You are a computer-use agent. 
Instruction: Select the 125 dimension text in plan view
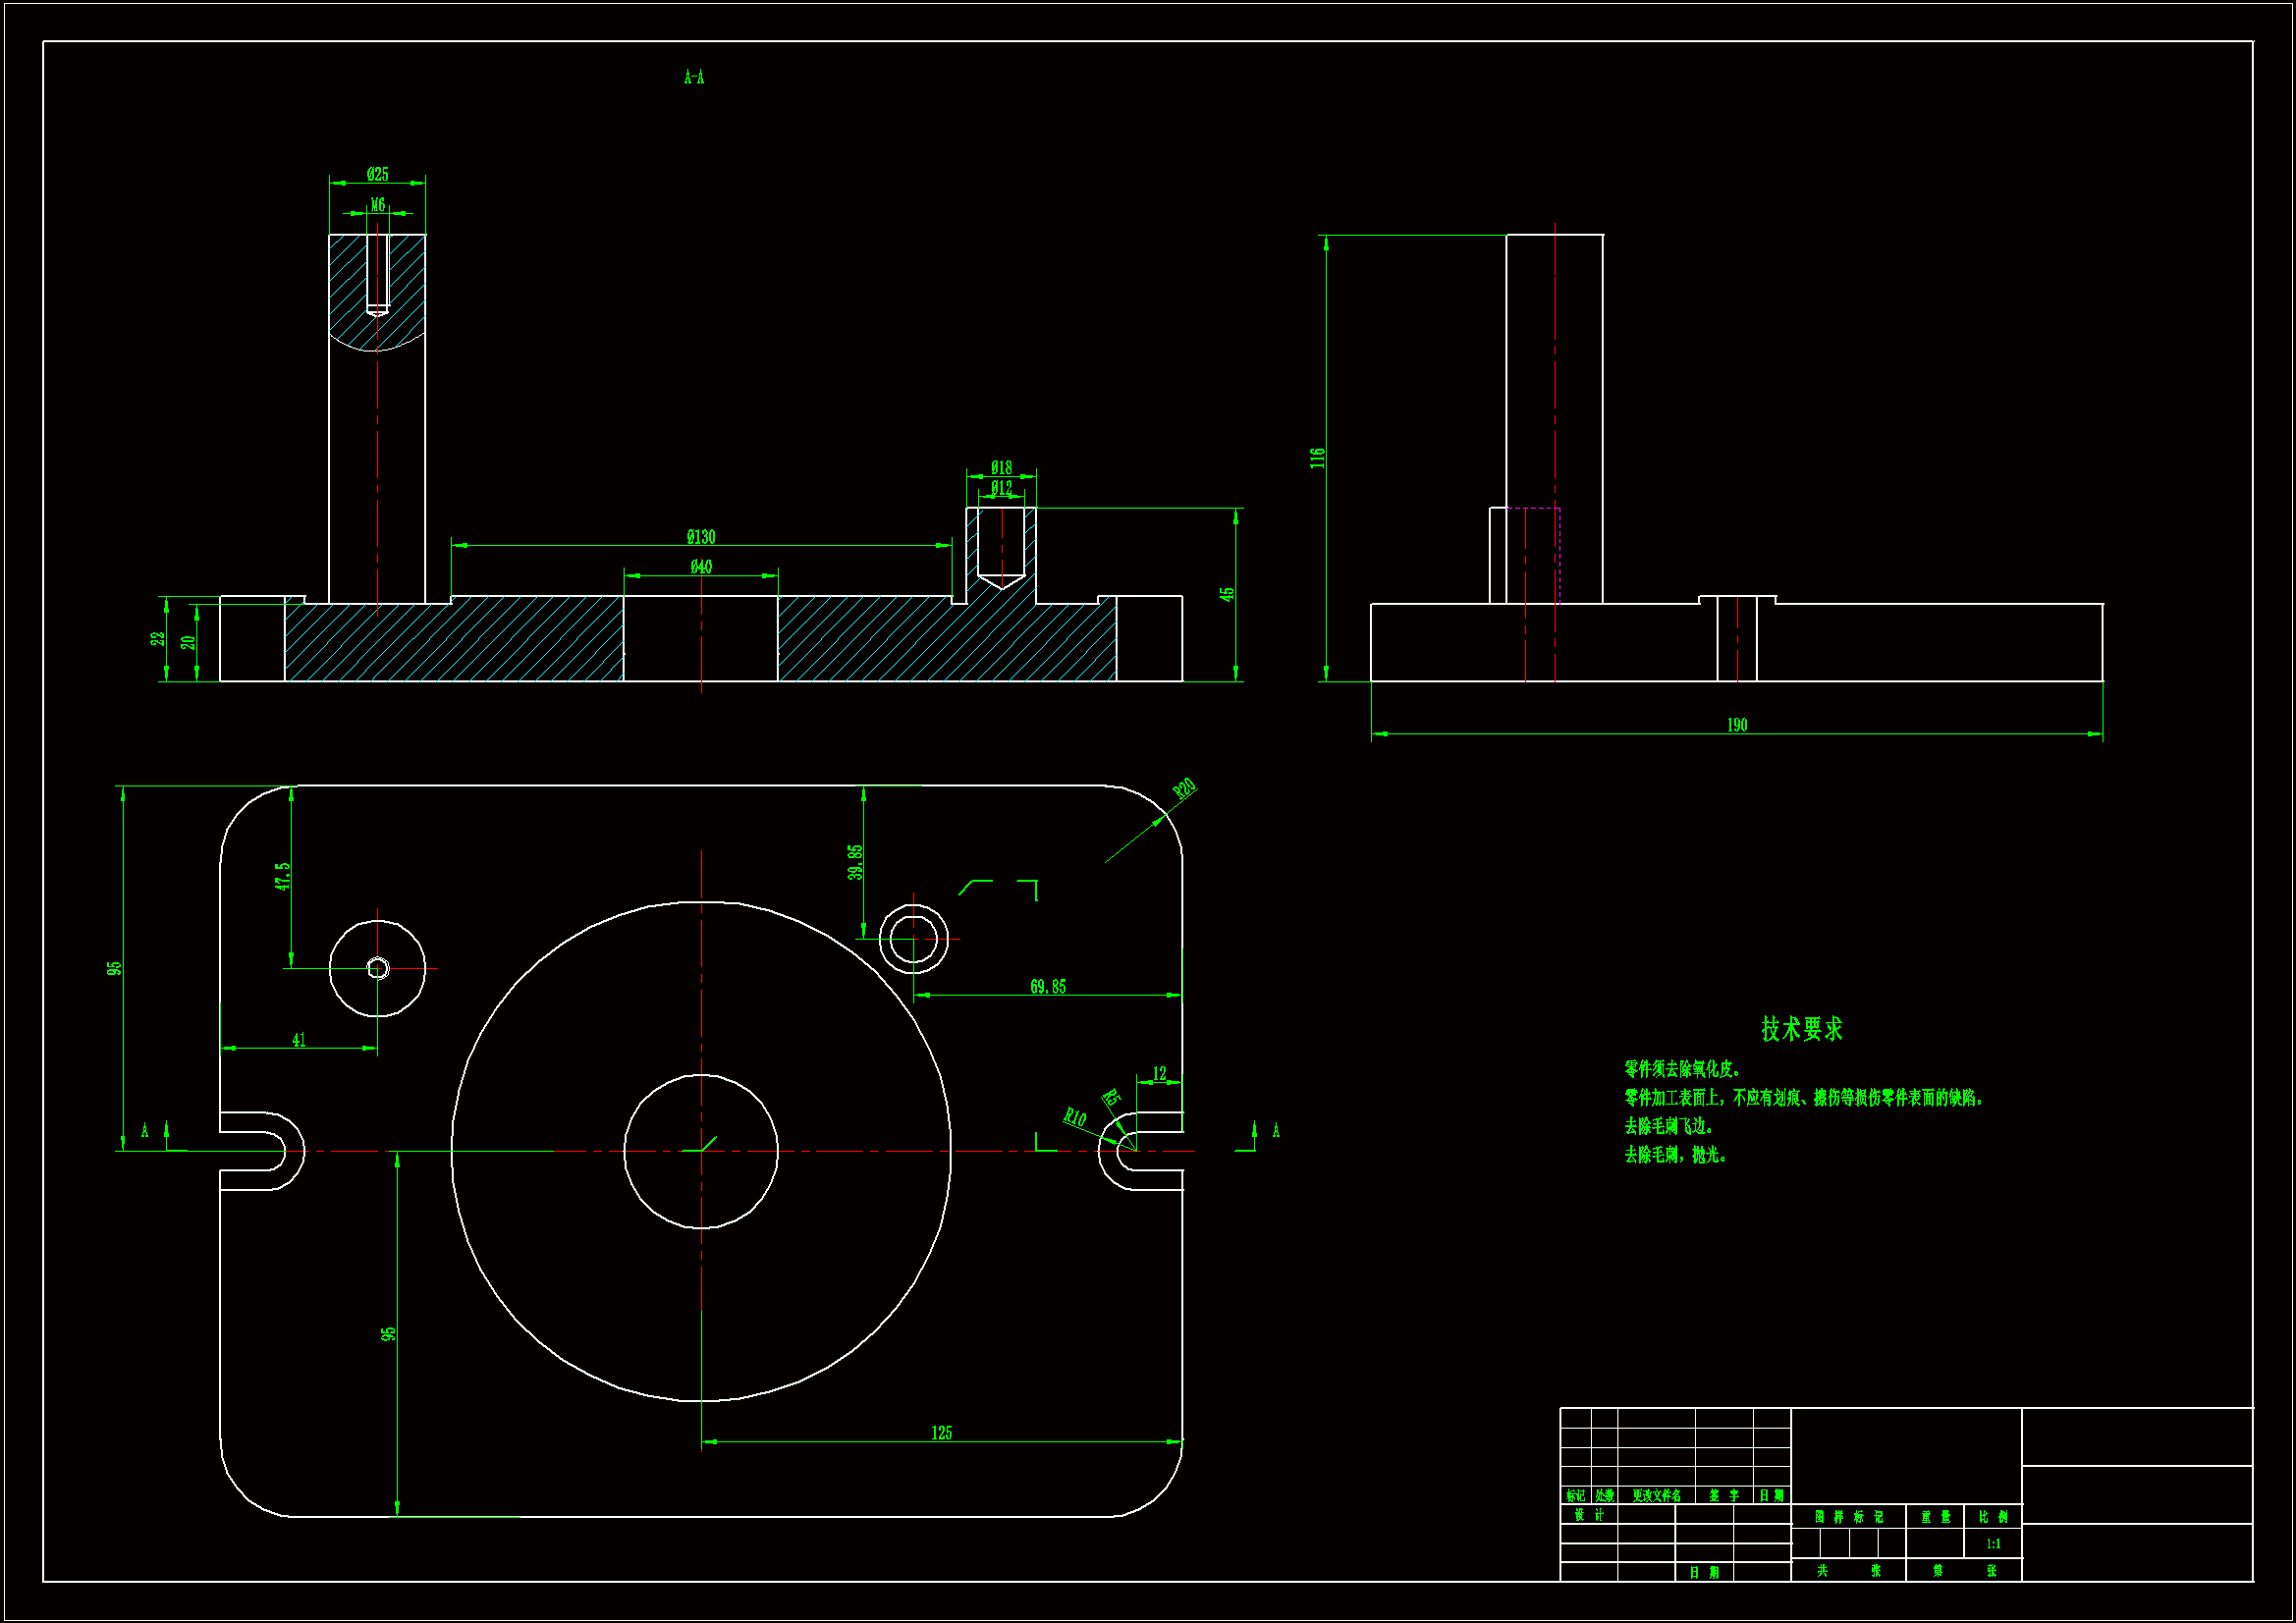click(x=942, y=1433)
